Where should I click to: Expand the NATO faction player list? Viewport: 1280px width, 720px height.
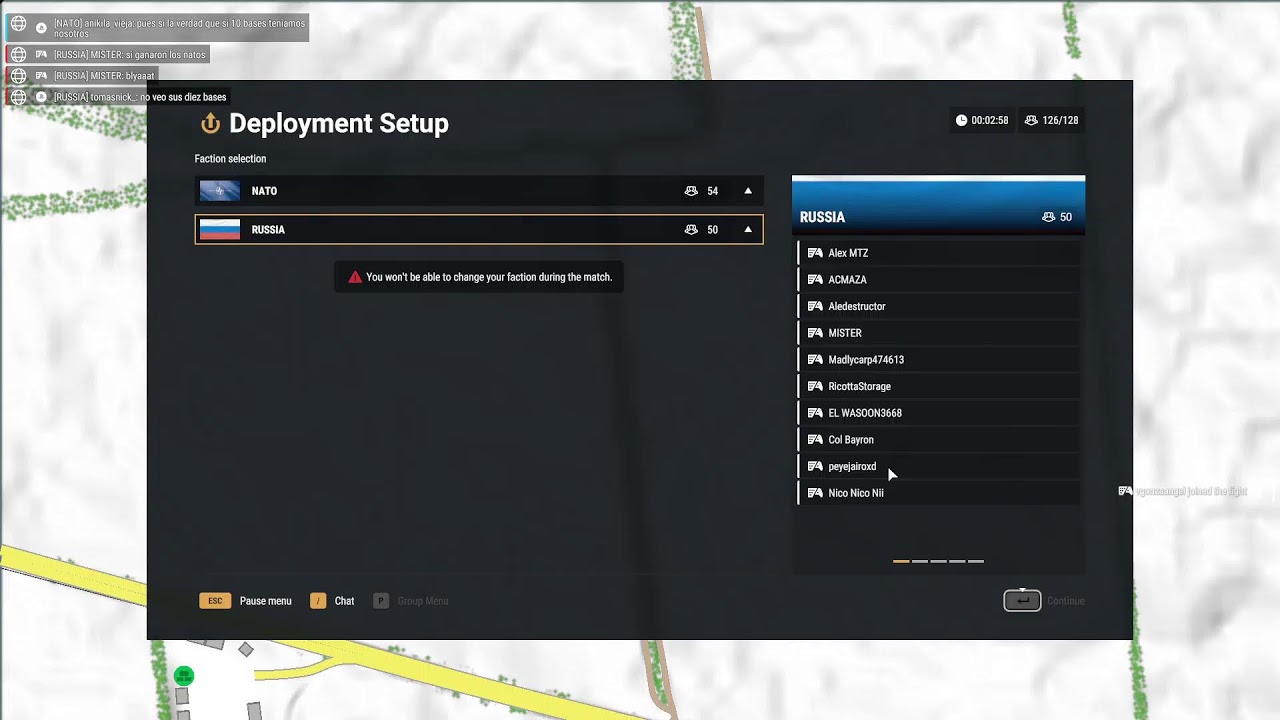(748, 191)
